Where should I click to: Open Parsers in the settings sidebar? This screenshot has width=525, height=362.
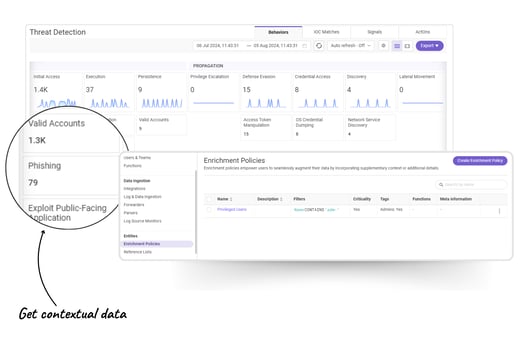131,213
